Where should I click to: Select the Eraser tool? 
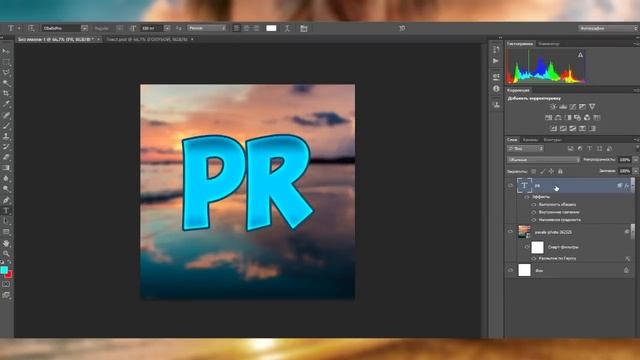pyautogui.click(x=6, y=157)
